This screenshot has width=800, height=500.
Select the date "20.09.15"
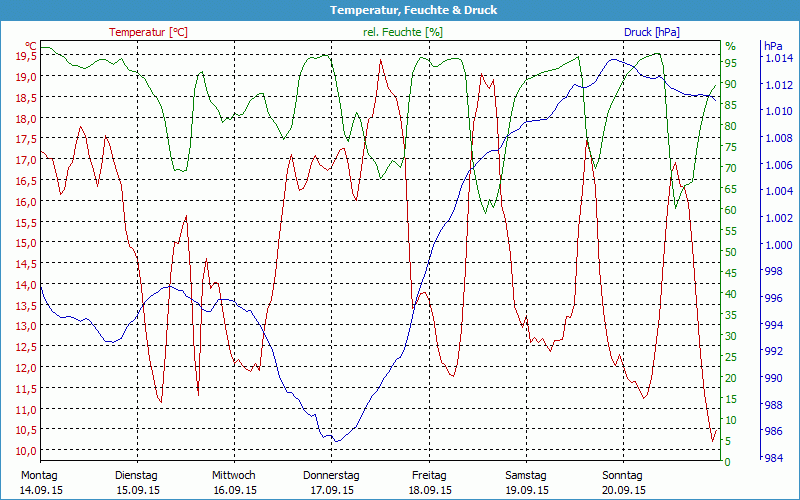[623, 490]
